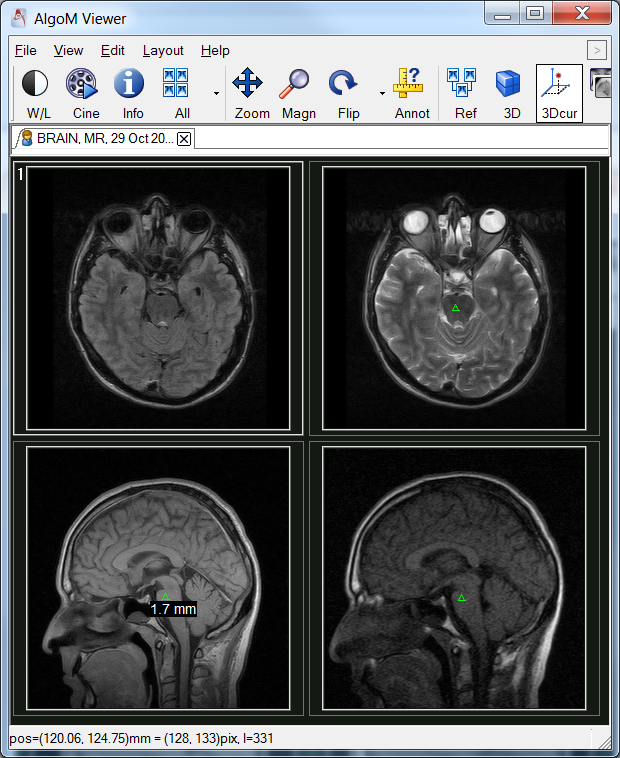This screenshot has width=620, height=758.
Task: Click the green 3D cursor in bottom-right sagittal view
Action: pos(461,598)
